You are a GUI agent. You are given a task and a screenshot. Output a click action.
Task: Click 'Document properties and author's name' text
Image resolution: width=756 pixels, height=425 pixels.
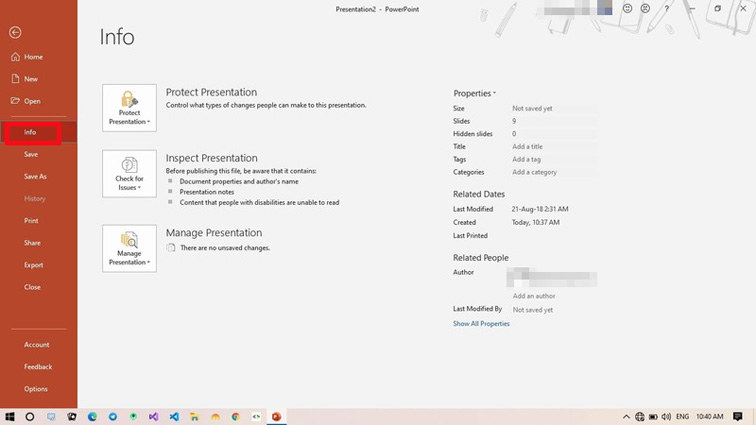239,181
